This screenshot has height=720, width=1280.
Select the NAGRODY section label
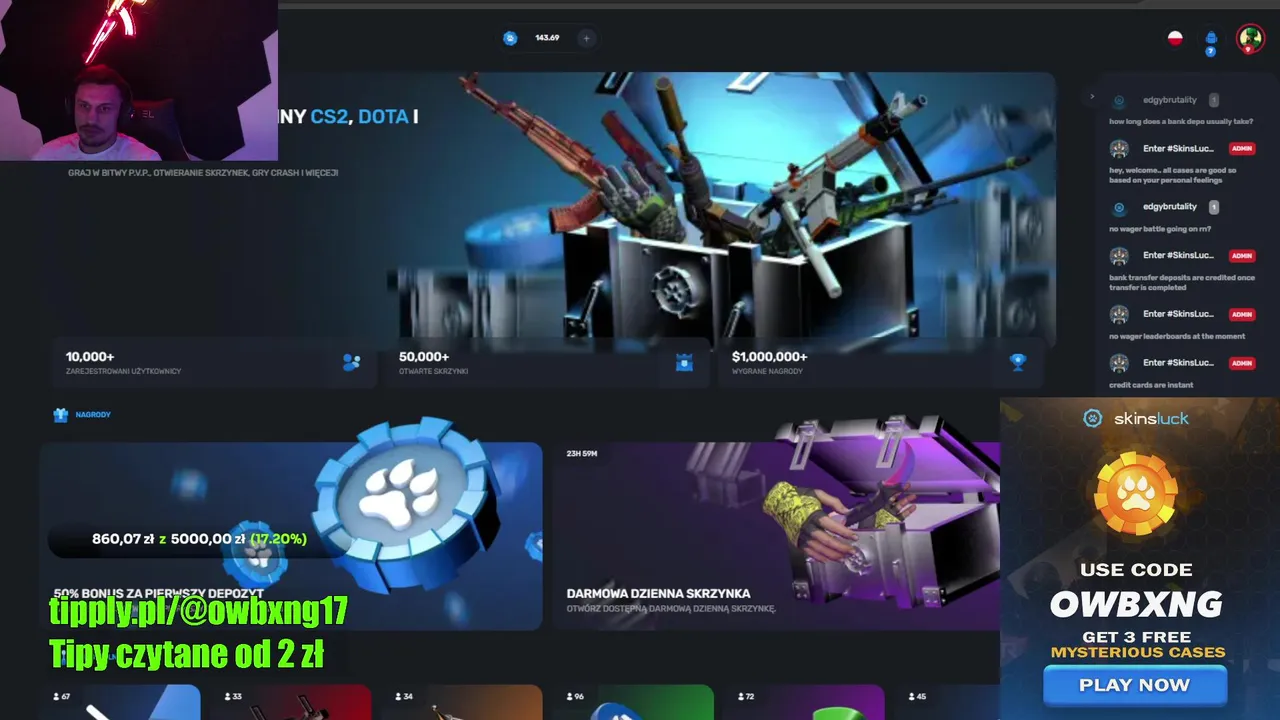(x=93, y=414)
